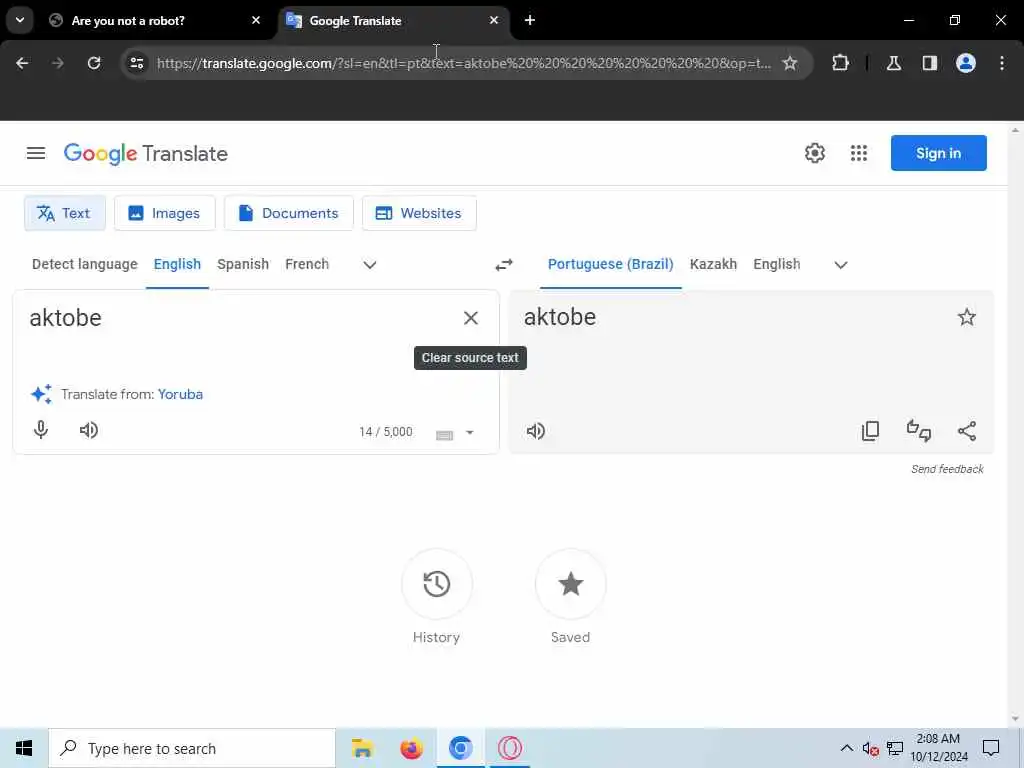Open the browser profile menu
Image resolution: width=1024 pixels, height=768 pixels.
click(x=966, y=63)
